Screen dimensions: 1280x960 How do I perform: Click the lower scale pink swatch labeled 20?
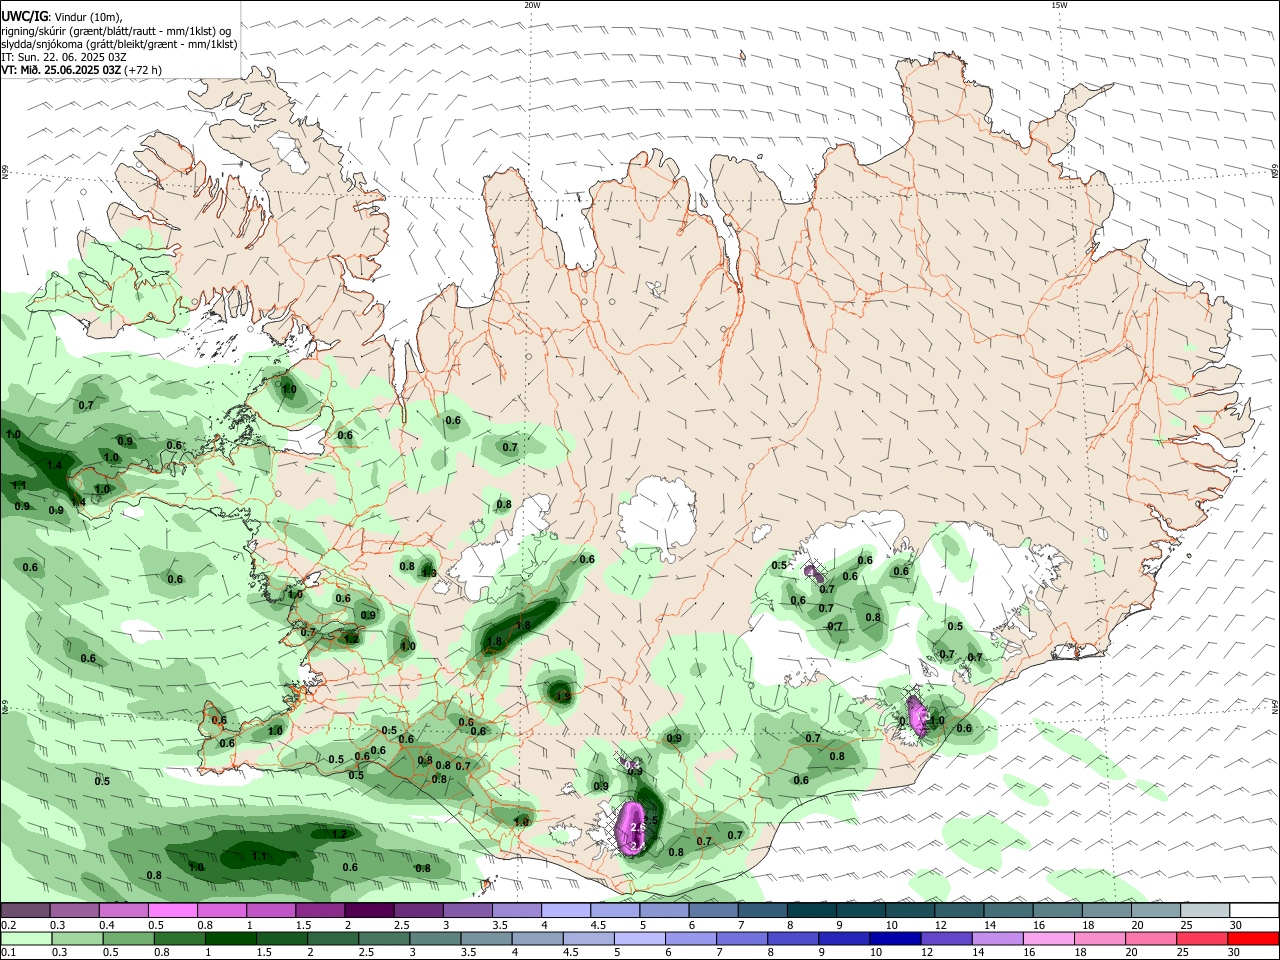[x=1150, y=939]
